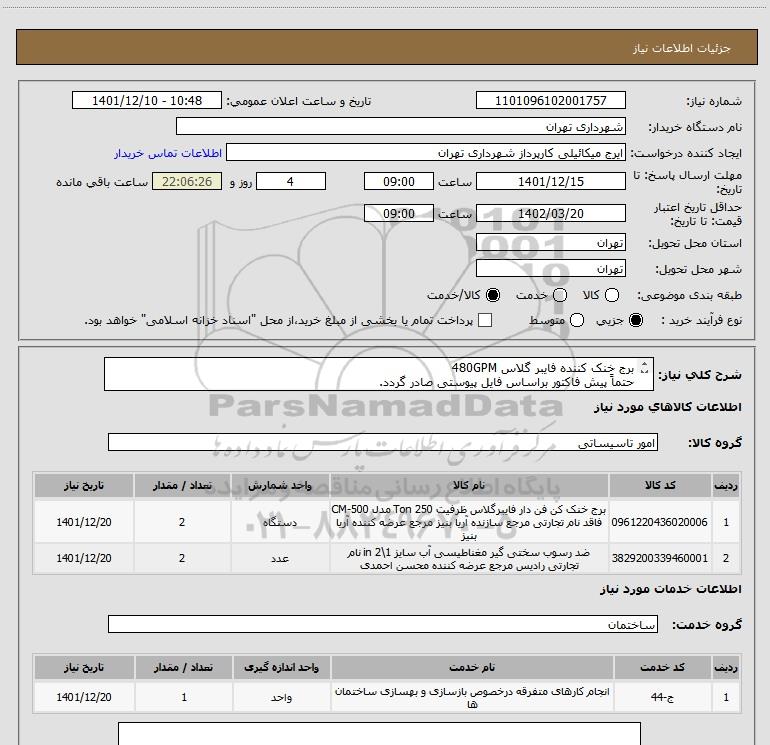Click goods code 0961220436020006
The image size is (770, 745).
click(660, 522)
